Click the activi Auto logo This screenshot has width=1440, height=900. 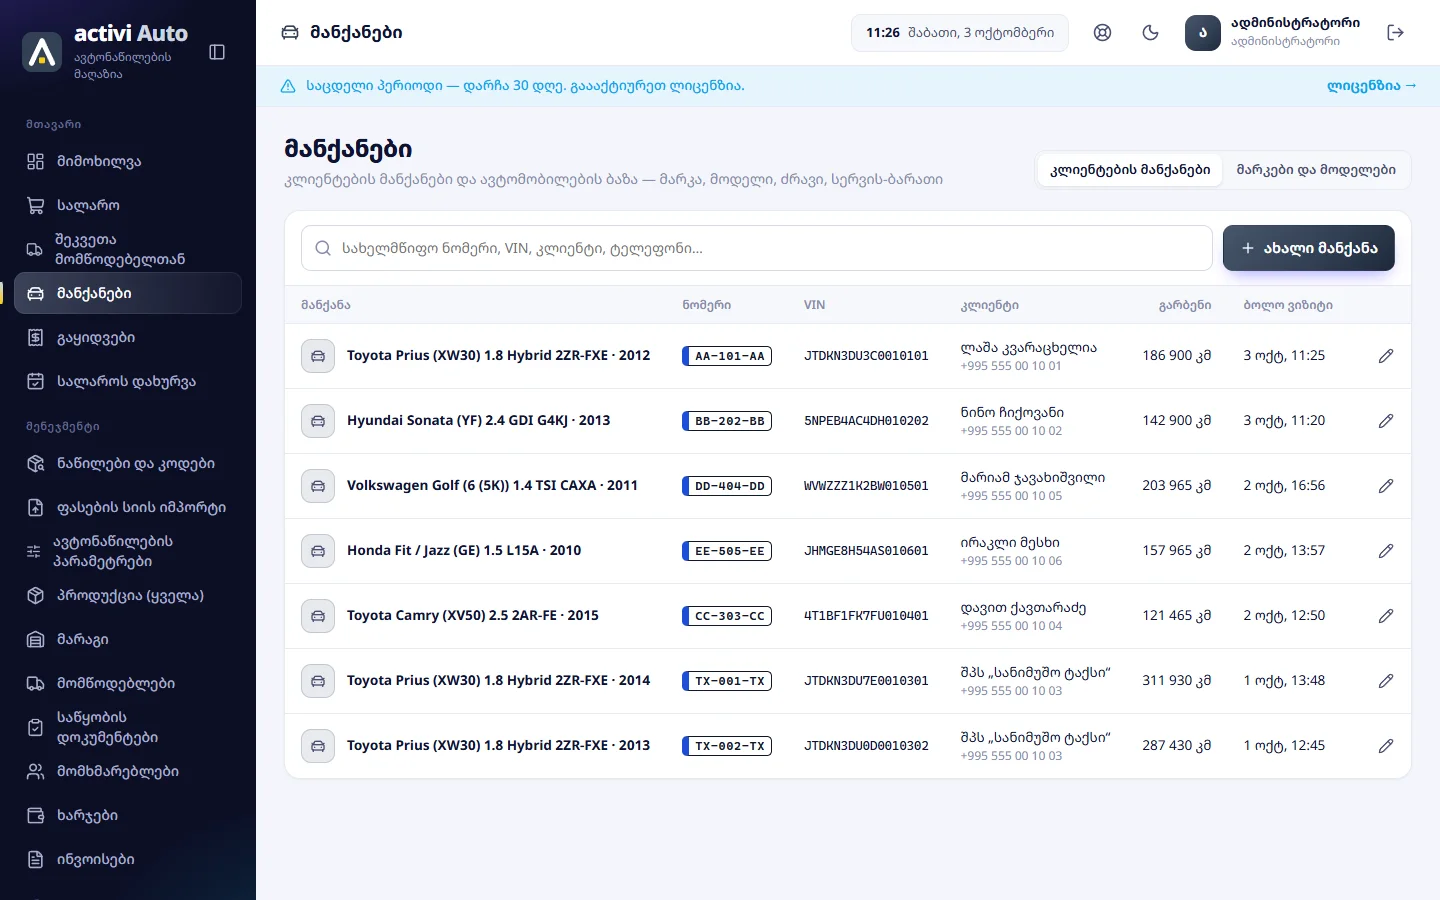(x=42, y=52)
